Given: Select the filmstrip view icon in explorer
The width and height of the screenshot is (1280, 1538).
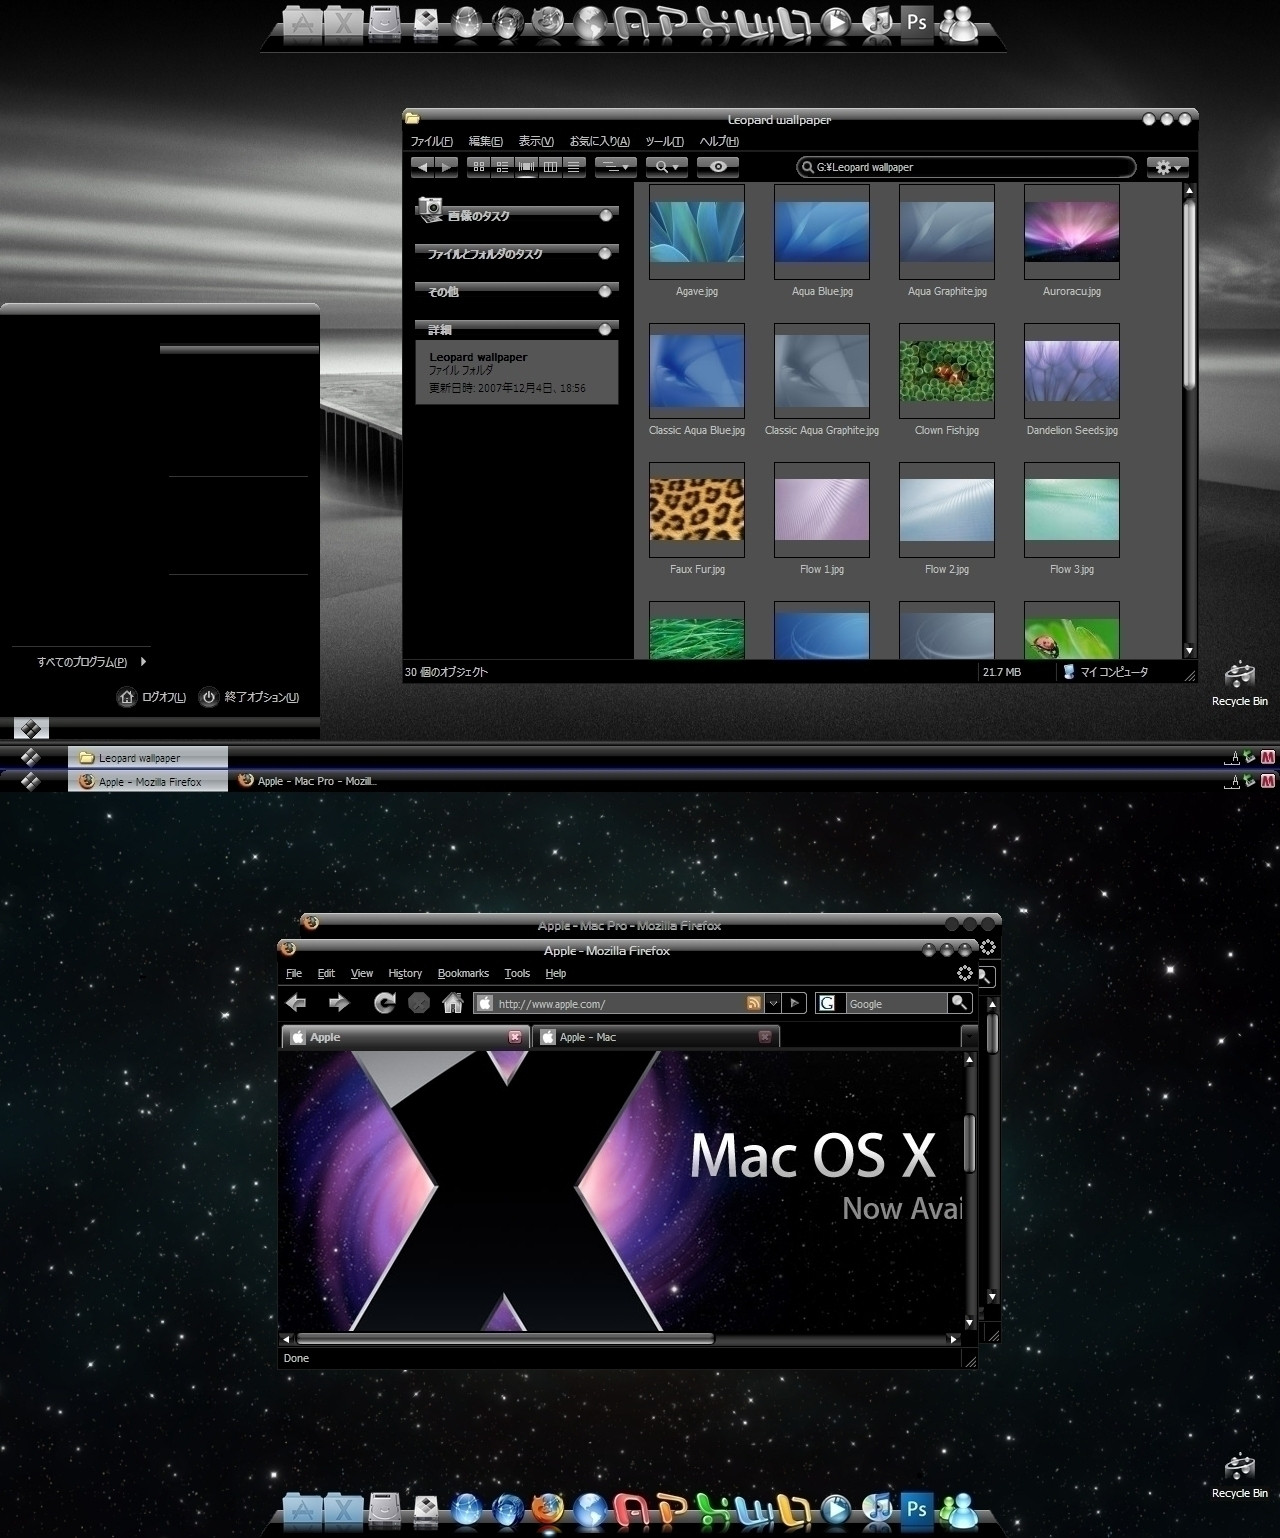Looking at the screenshot, I should click(526, 167).
